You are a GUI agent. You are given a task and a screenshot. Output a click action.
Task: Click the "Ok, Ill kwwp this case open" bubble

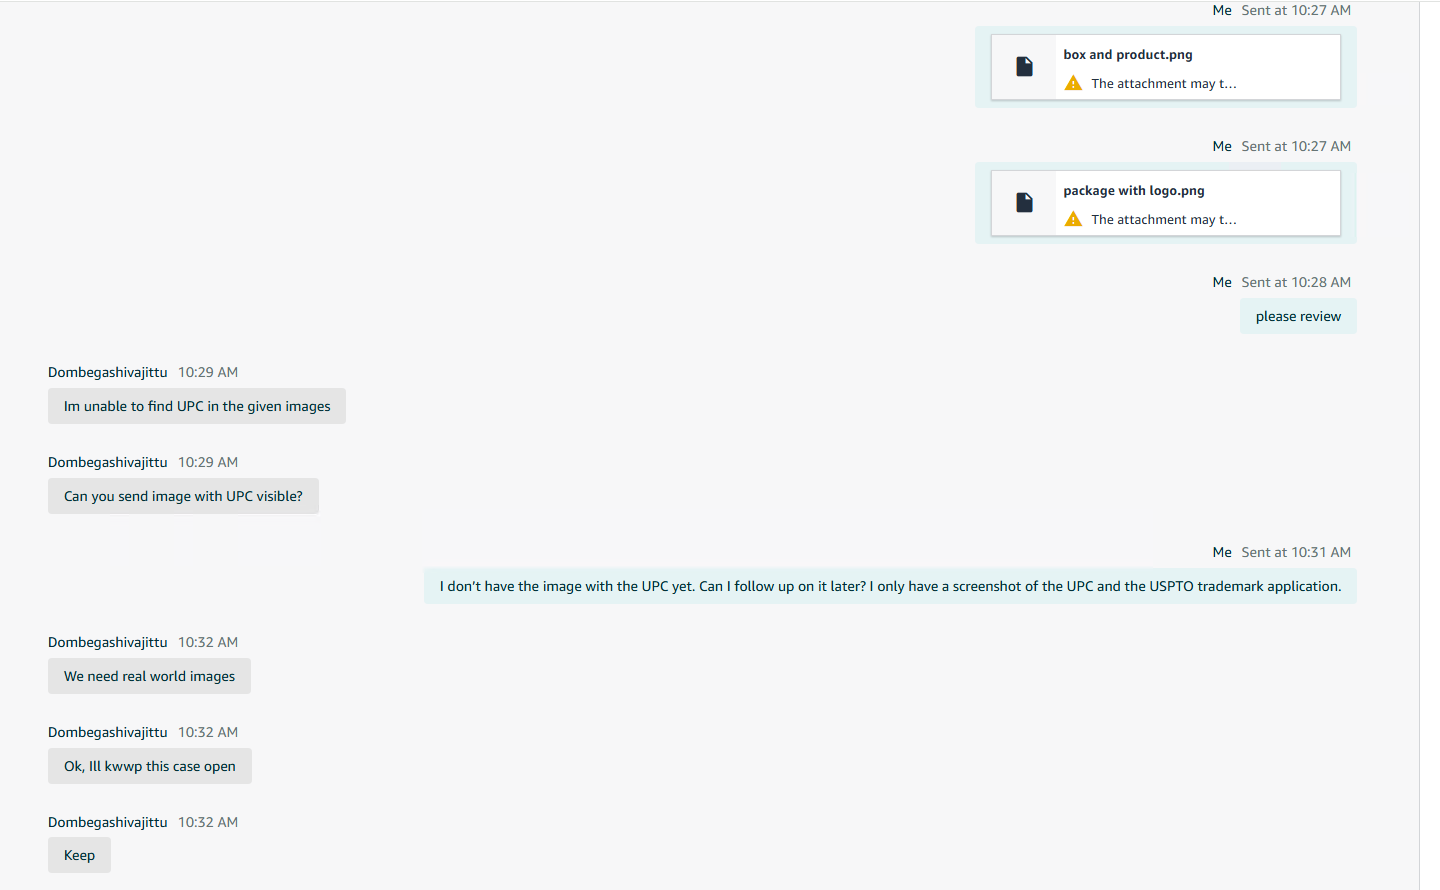pyautogui.click(x=150, y=767)
